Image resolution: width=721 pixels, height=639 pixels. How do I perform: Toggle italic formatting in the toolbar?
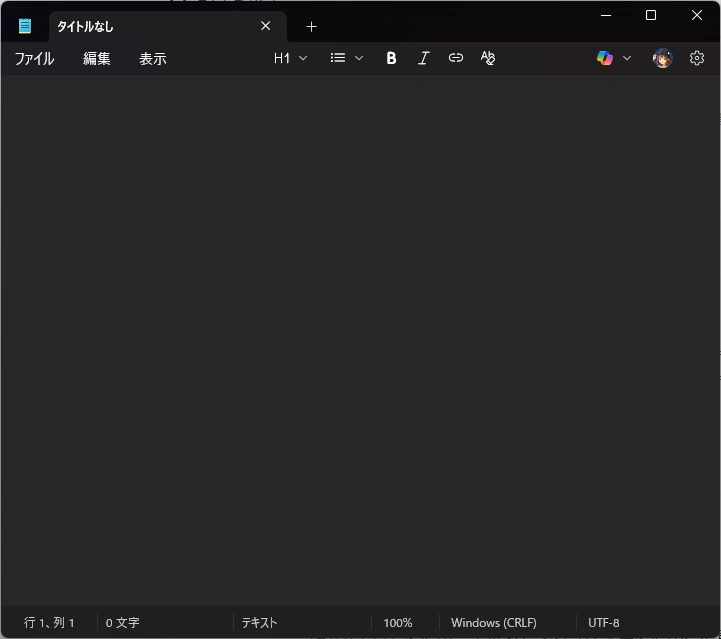click(423, 58)
